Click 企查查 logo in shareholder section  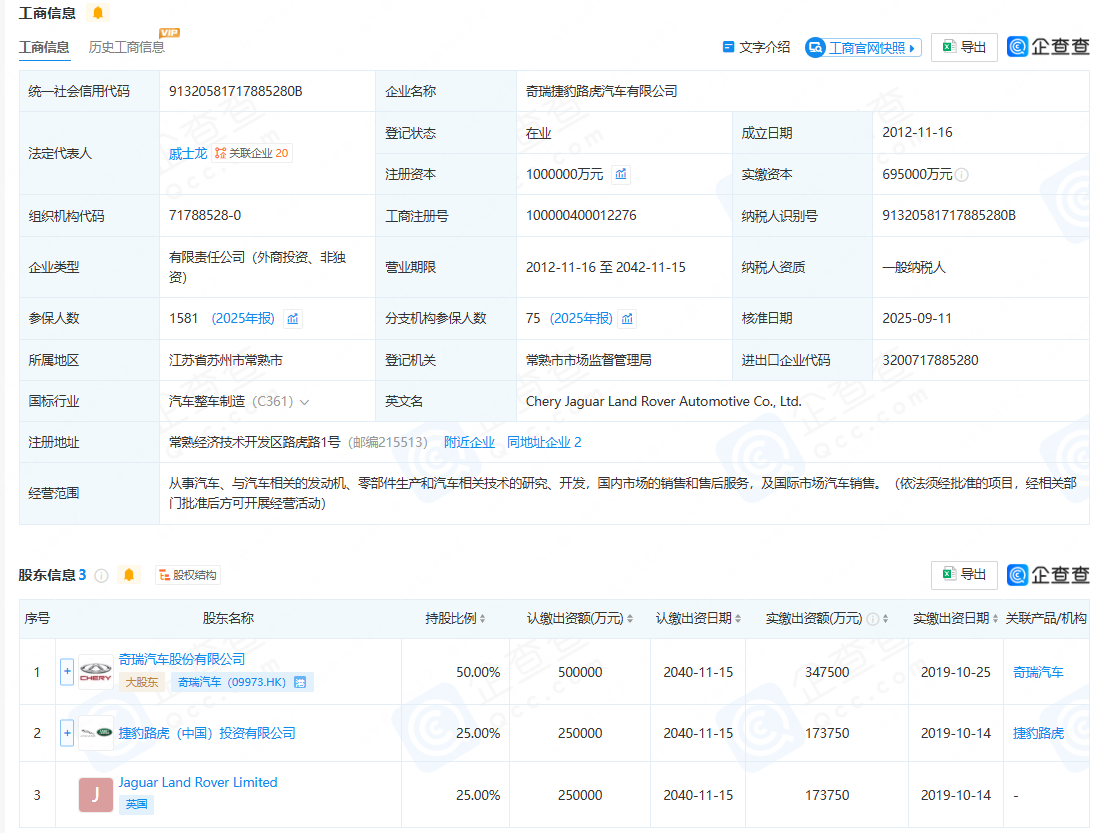(1048, 575)
